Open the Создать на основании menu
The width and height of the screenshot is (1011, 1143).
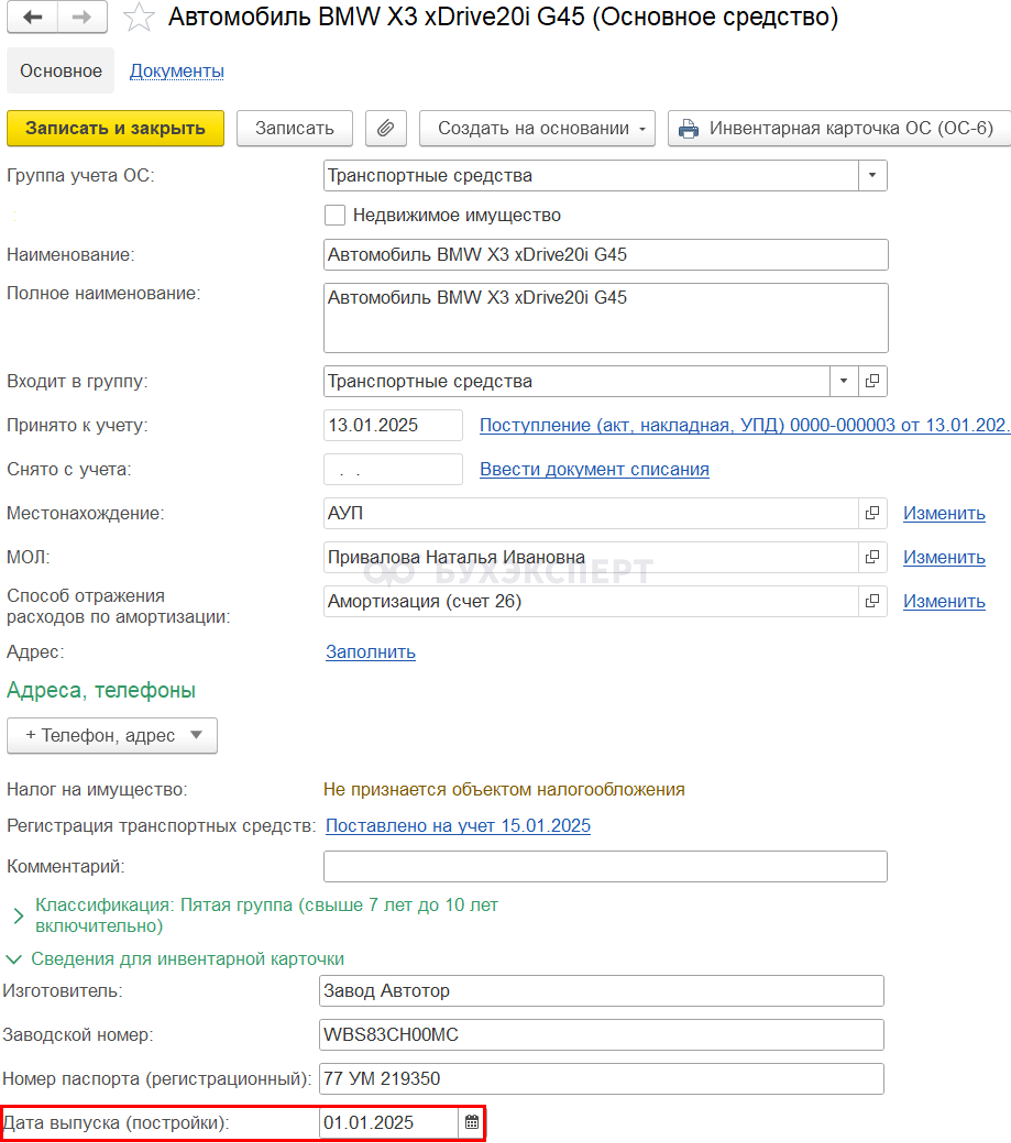coord(537,128)
